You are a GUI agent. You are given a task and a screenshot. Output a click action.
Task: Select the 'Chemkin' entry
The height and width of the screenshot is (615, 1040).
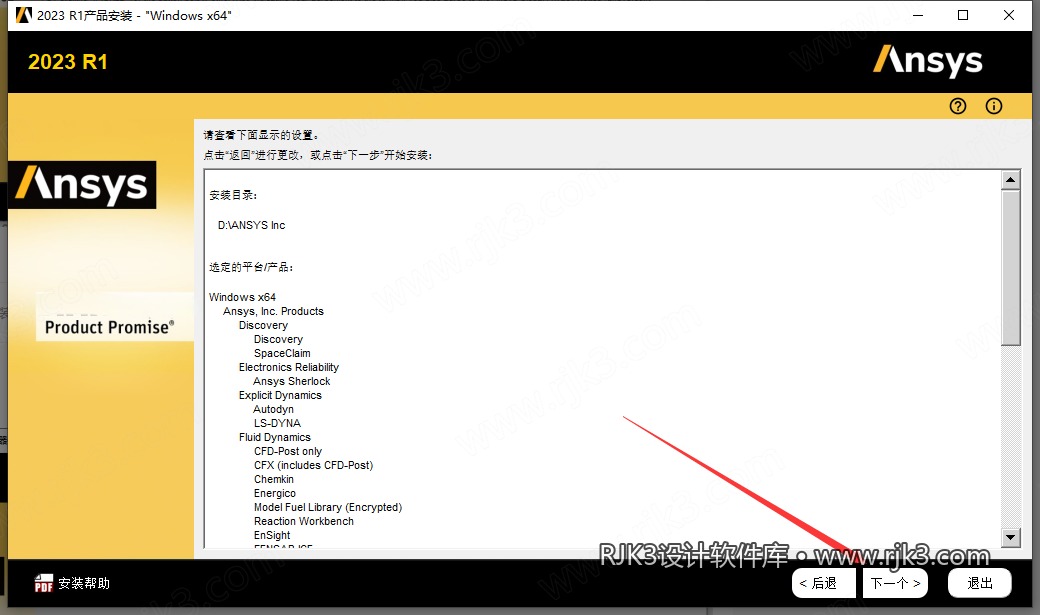click(273, 479)
